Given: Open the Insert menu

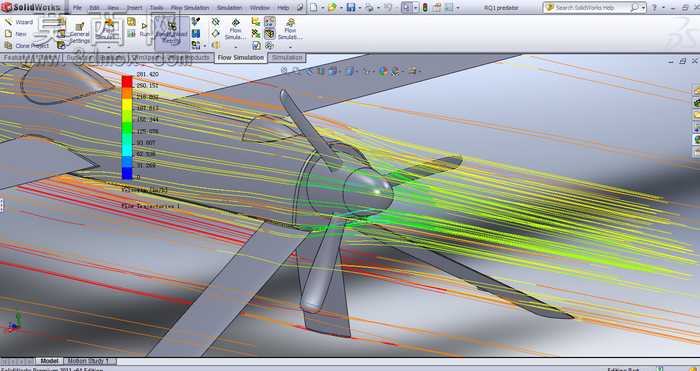Looking at the screenshot, I should point(134,8).
